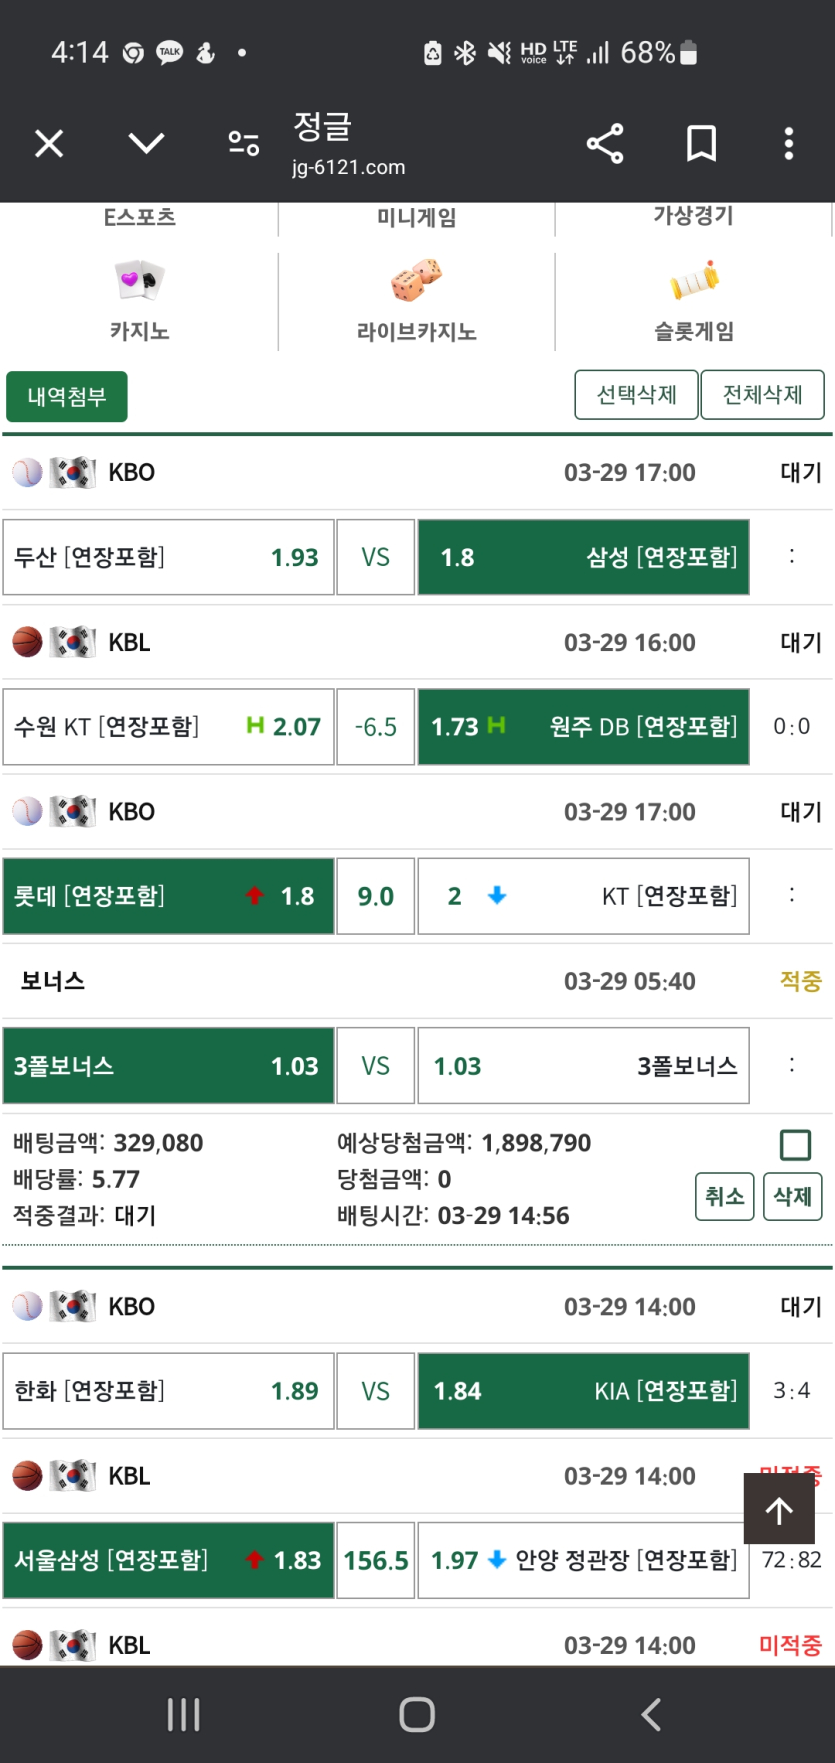The image size is (835, 1763).
Task: Cancel the bet with 취소 button
Action: pyautogui.click(x=725, y=1196)
